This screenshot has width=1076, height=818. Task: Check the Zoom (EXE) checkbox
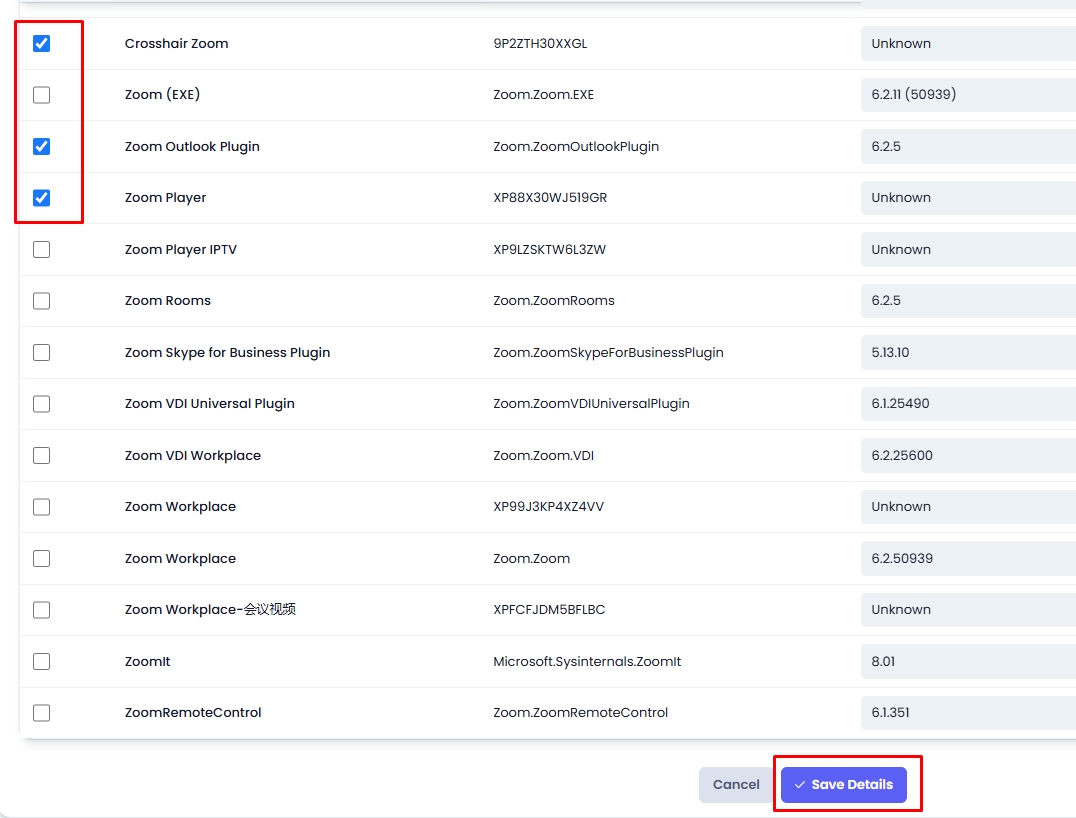click(42, 95)
